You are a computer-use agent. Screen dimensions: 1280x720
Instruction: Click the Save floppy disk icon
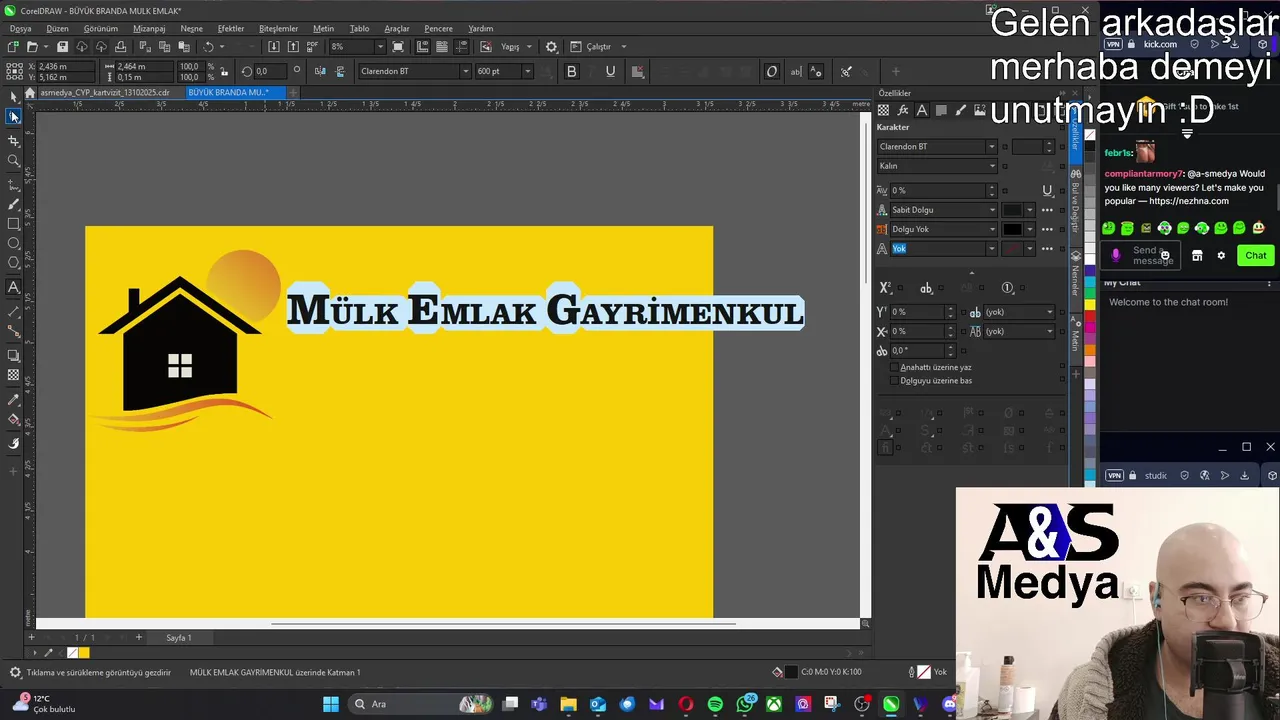click(62, 47)
